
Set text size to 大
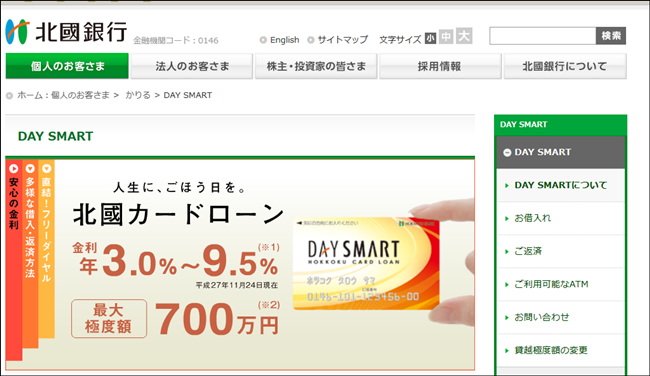[x=464, y=36]
